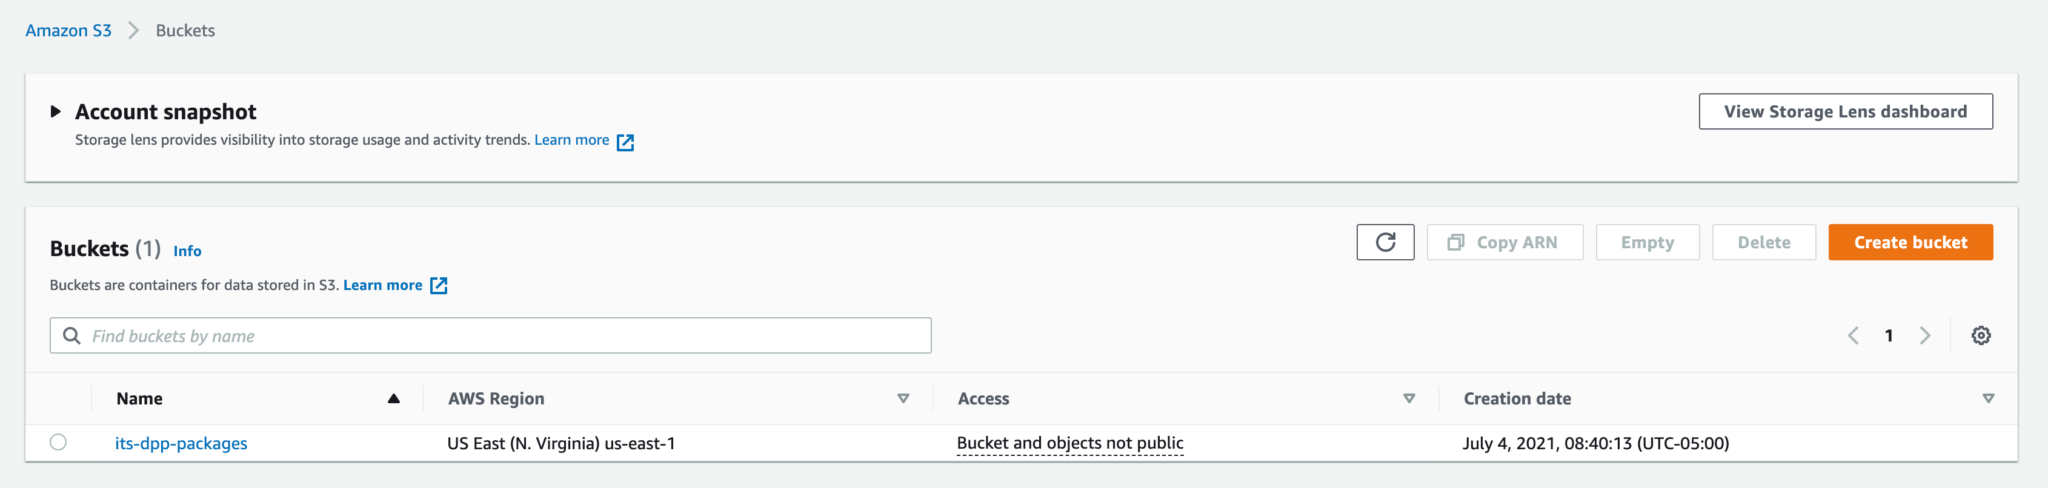Click the Copy ARN button
This screenshot has height=488, width=2048.
1505,242
